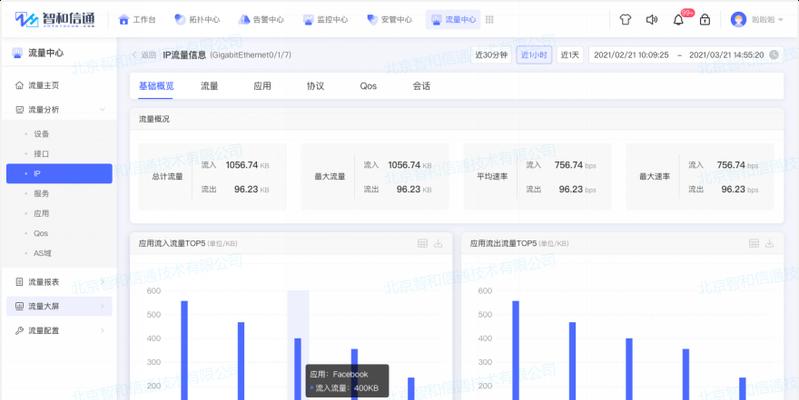Open the 工作台 home icon
This screenshot has width=799, height=400.
click(x=123, y=20)
